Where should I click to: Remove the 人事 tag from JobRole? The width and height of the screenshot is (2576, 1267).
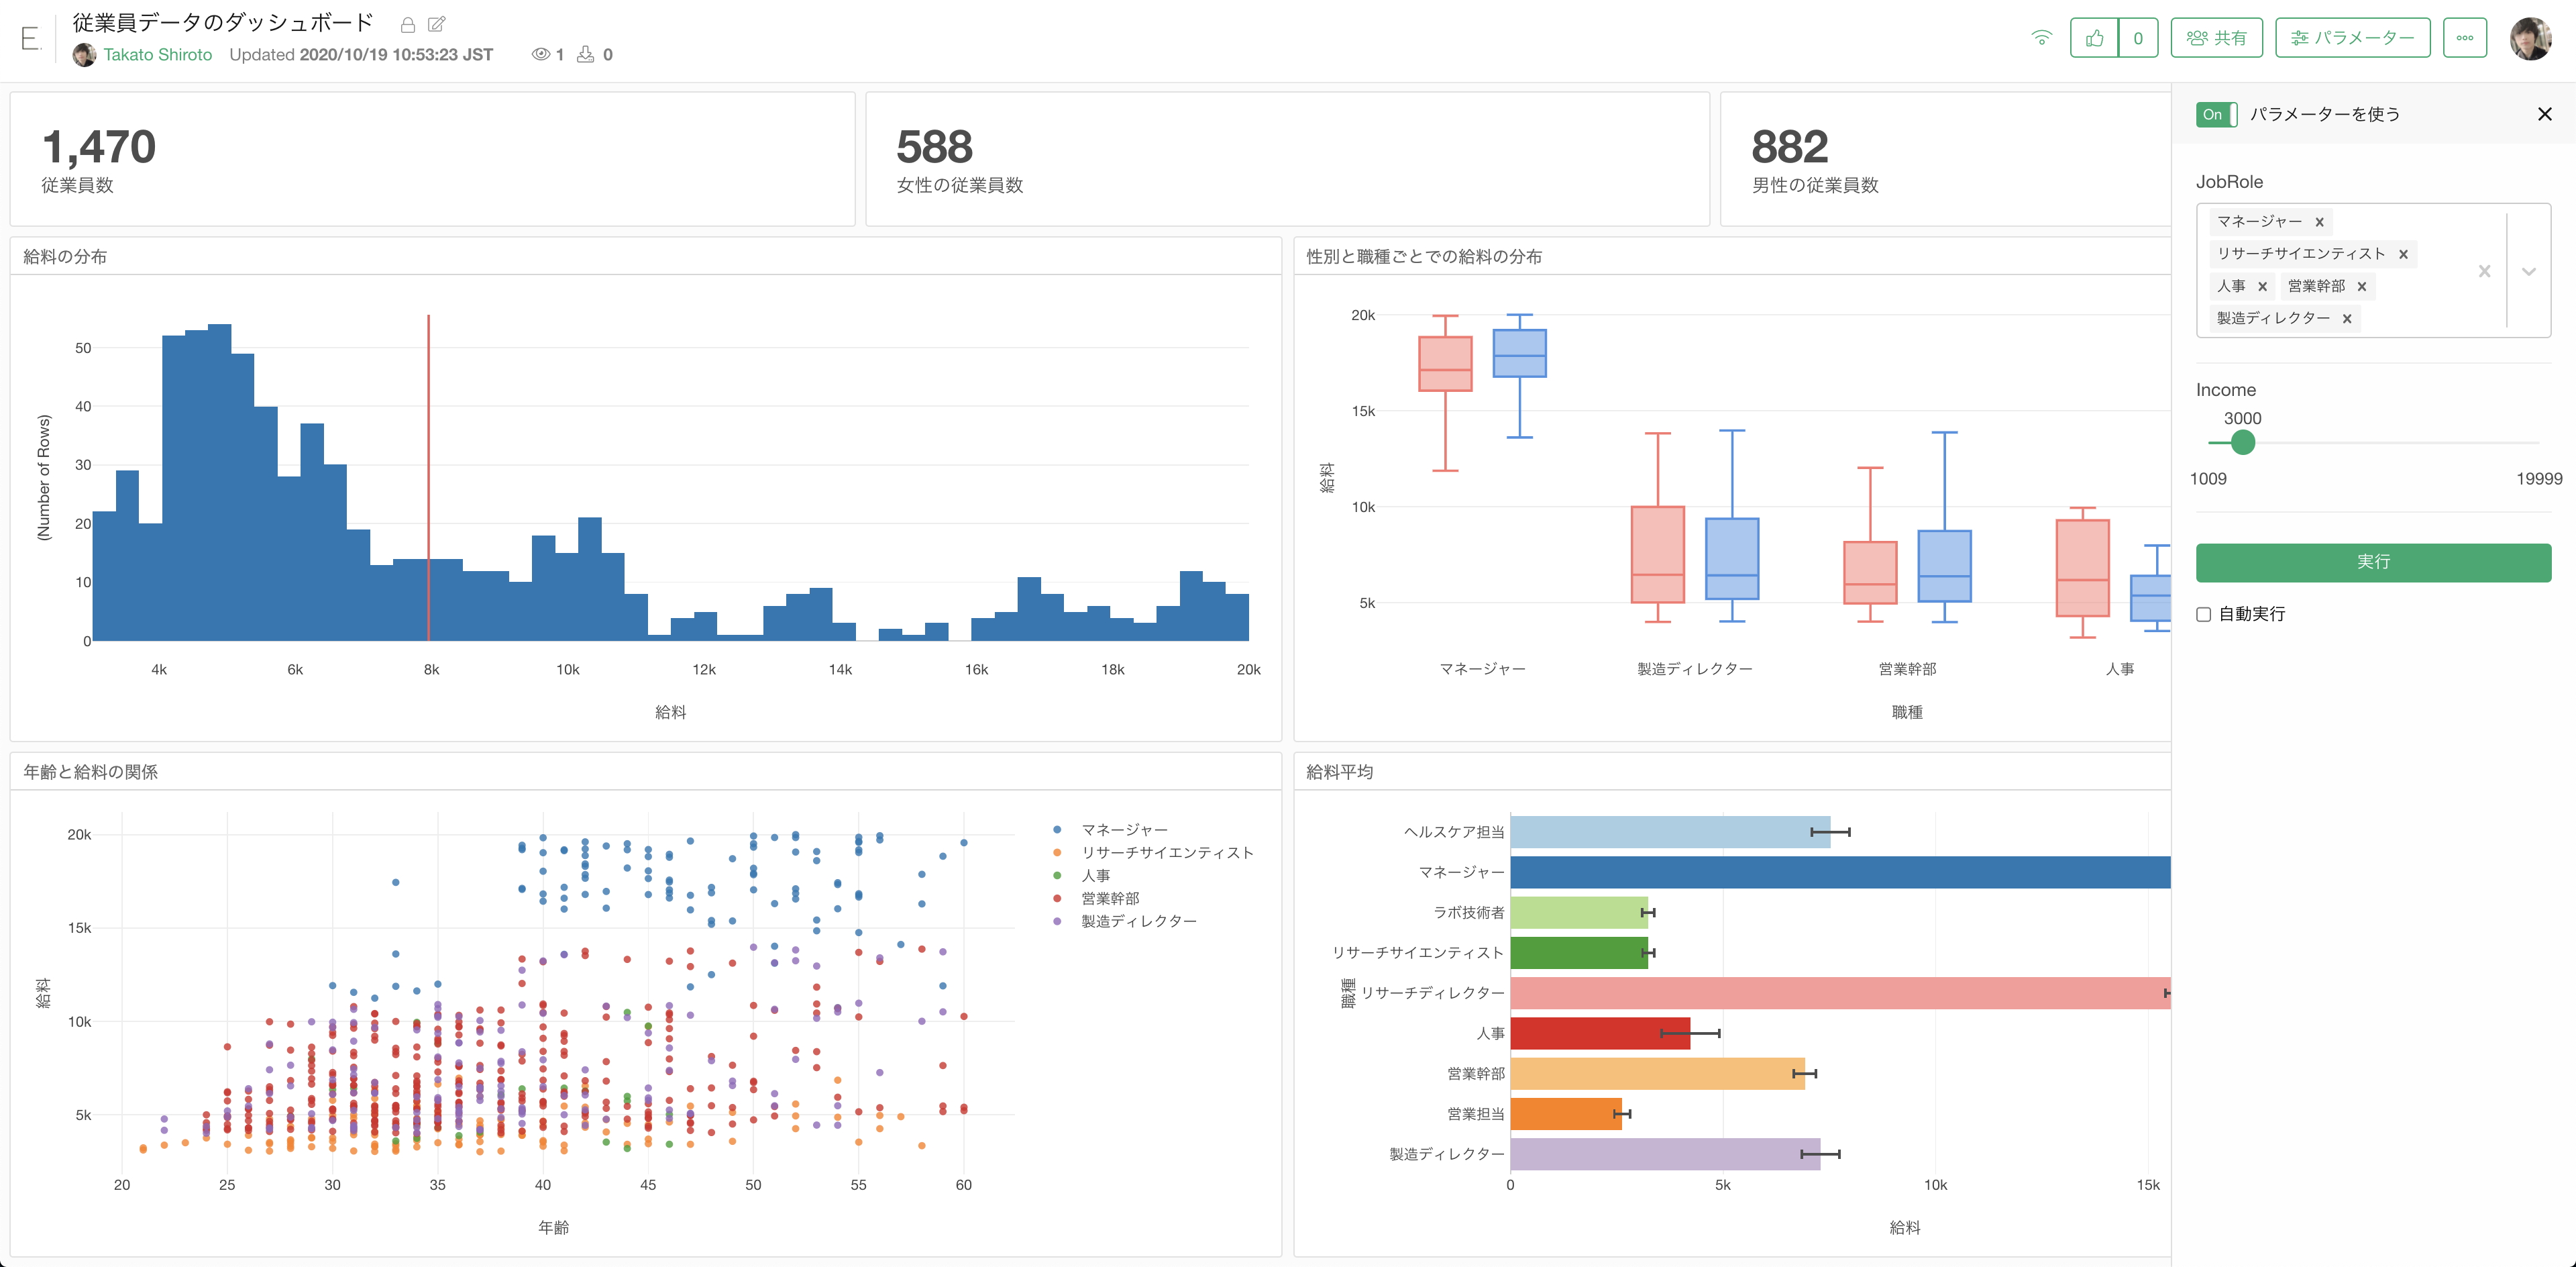[2262, 287]
